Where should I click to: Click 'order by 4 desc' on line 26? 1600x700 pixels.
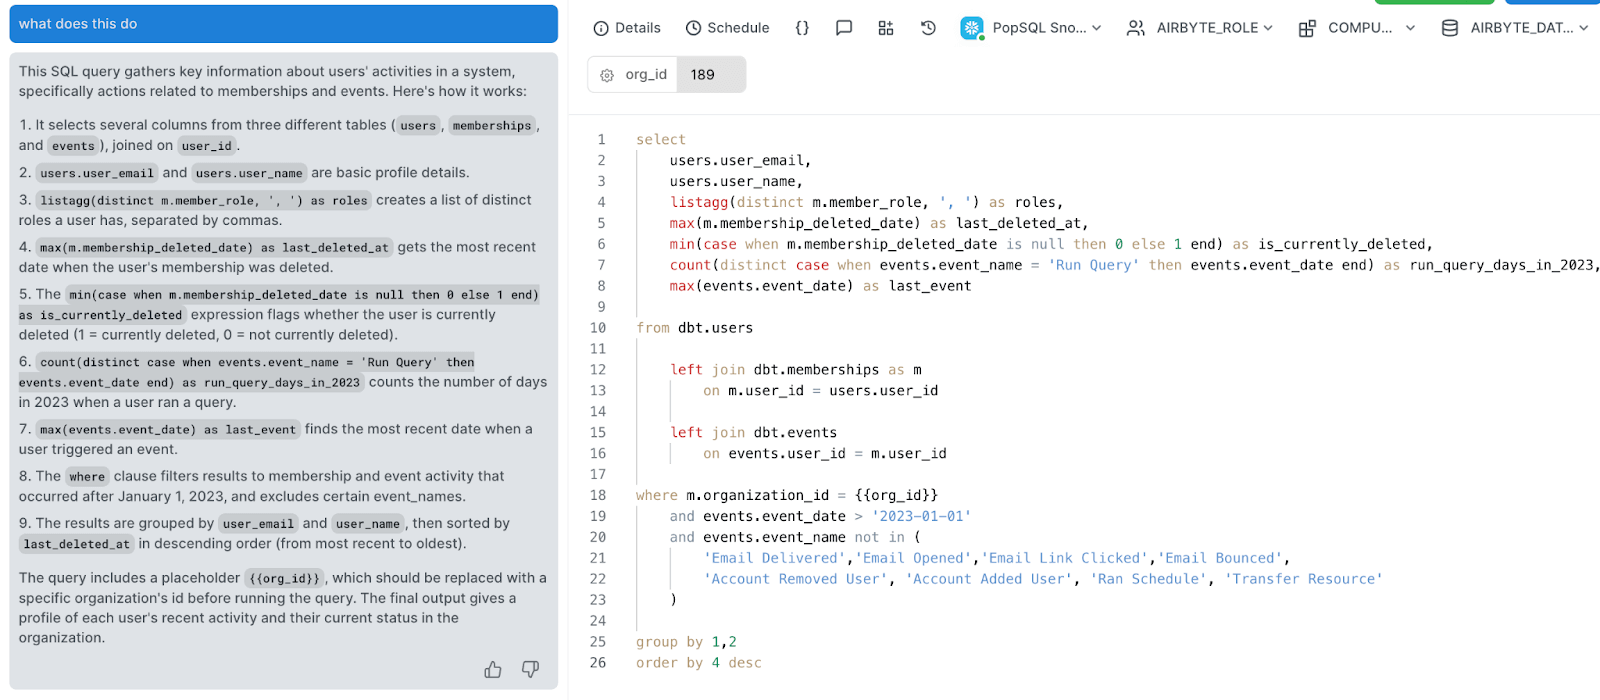(x=699, y=664)
